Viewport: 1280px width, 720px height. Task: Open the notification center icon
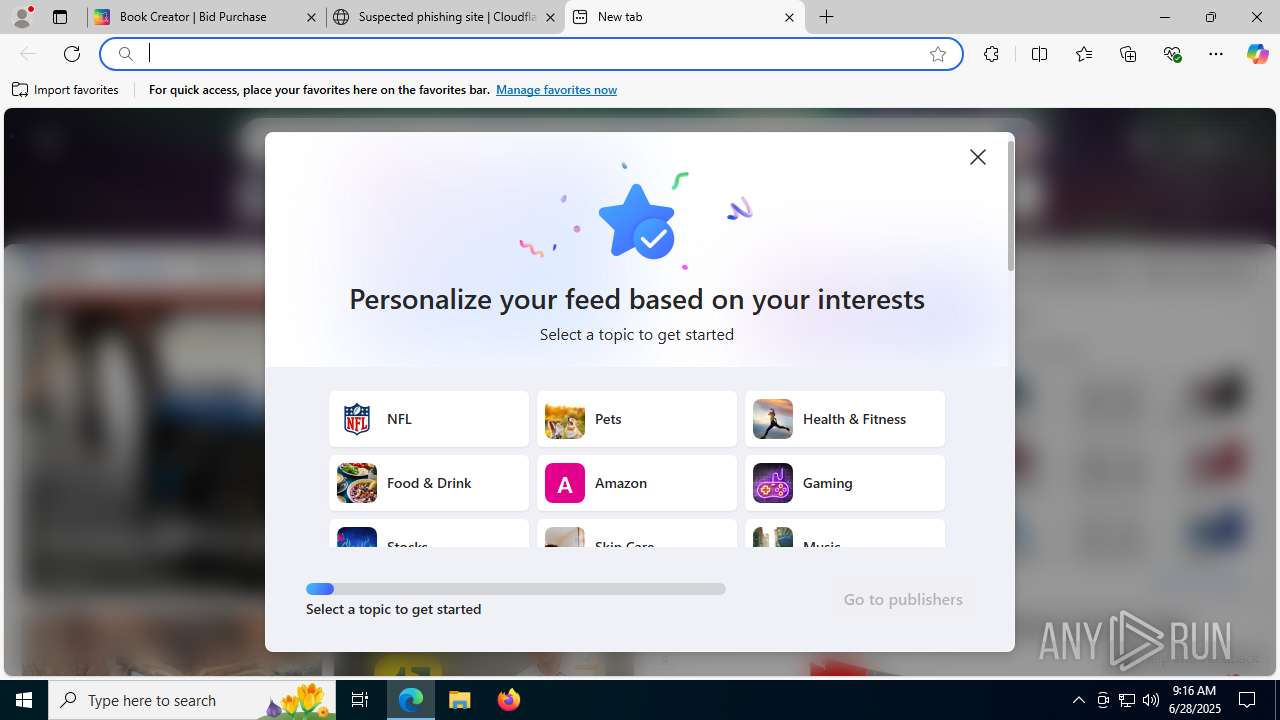[1247, 700]
